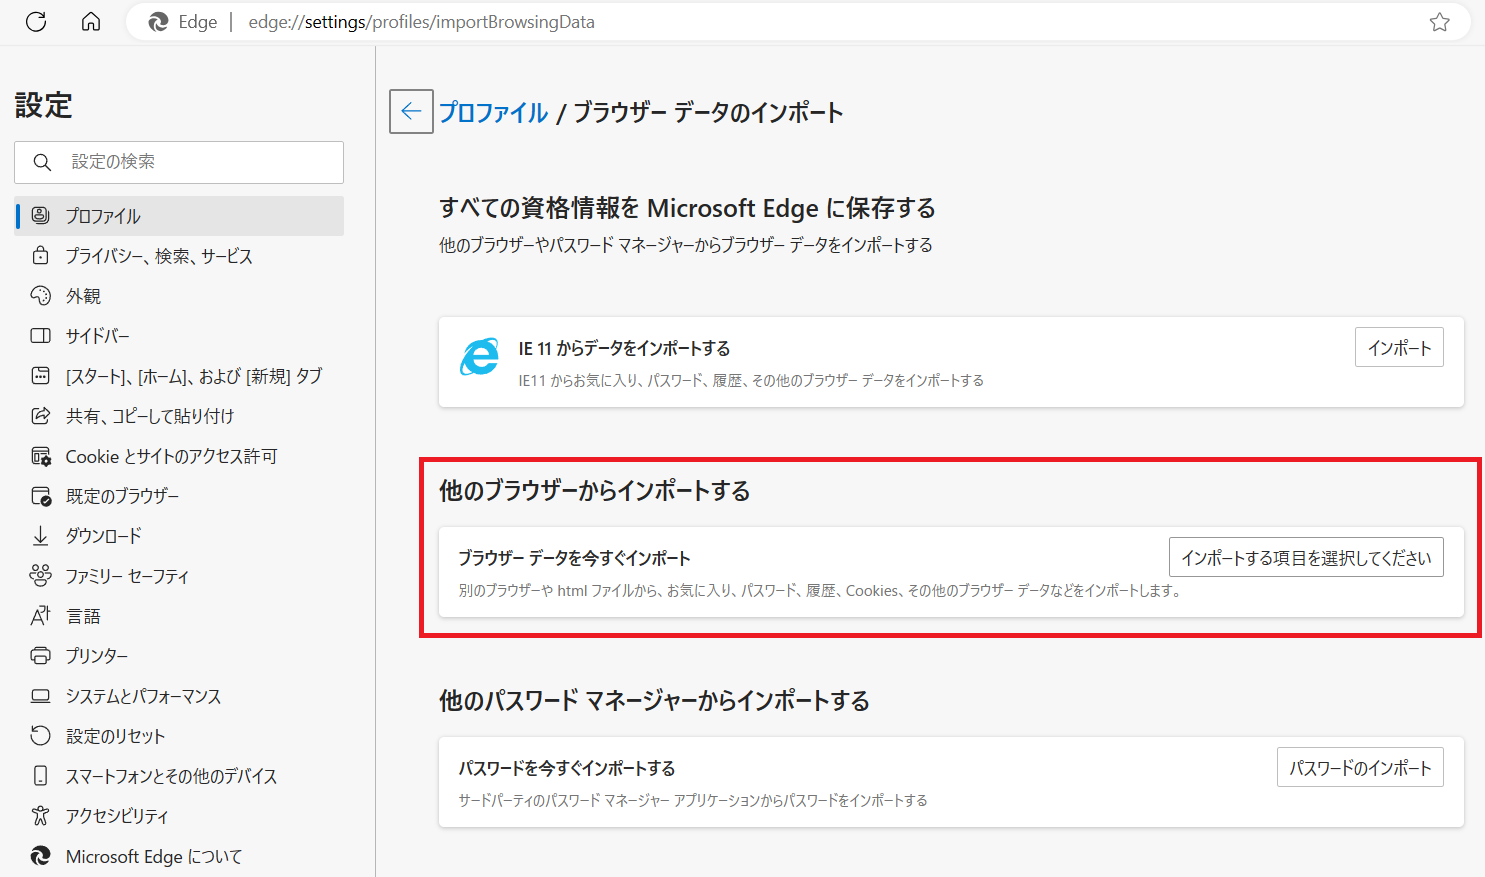Click the ファミリー セーフティ people icon
Image resolution: width=1485 pixels, height=877 pixels.
pyautogui.click(x=40, y=575)
